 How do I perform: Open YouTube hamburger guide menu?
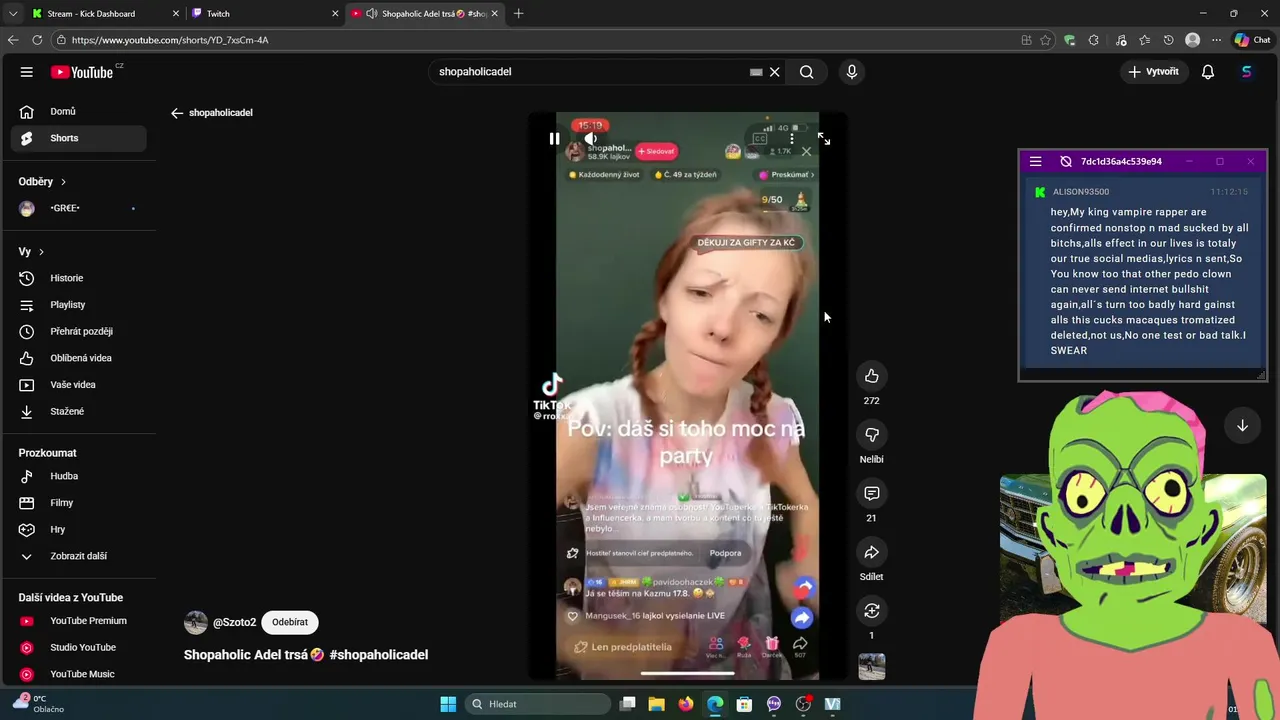point(26,72)
